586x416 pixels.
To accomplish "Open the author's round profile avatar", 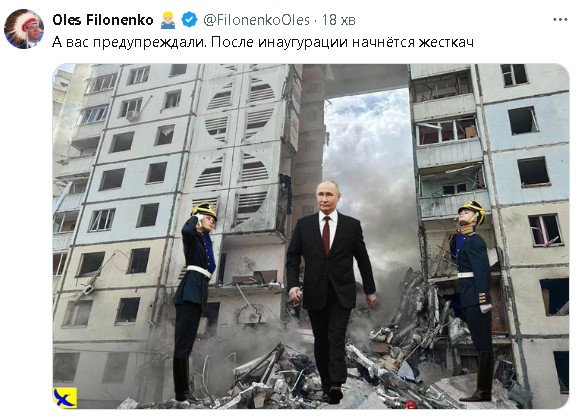I will (24, 29).
